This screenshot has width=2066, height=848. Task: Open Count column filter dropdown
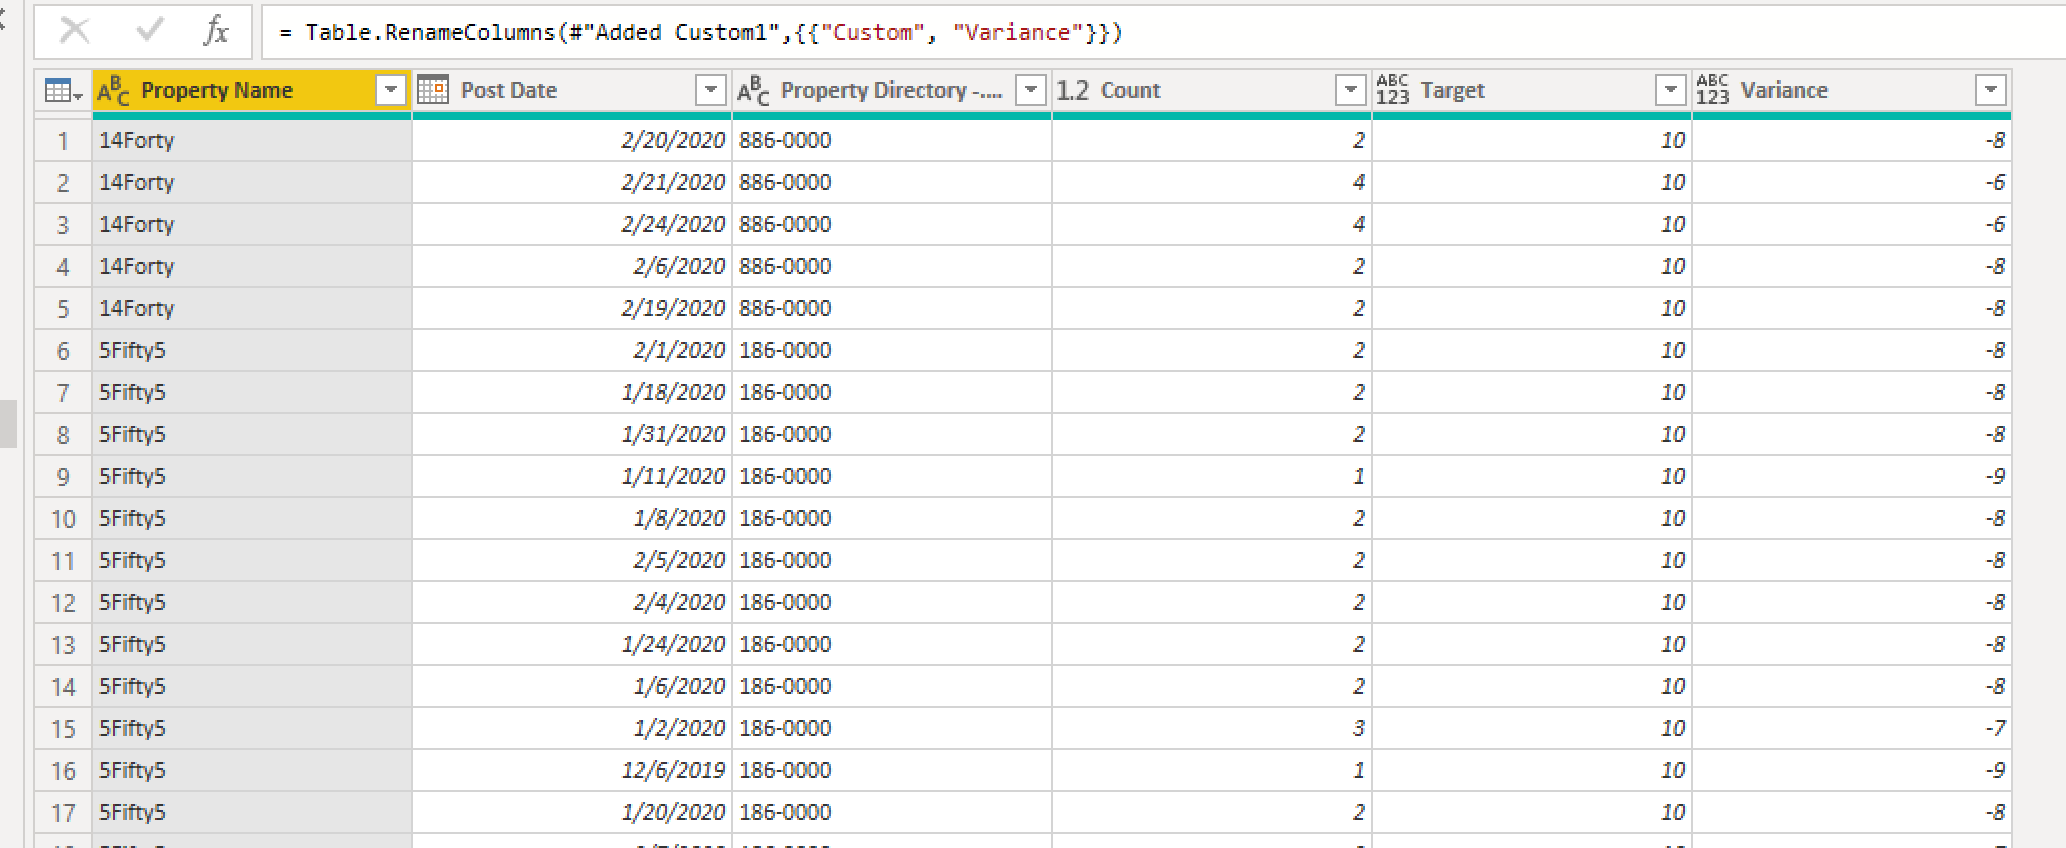point(1351,91)
